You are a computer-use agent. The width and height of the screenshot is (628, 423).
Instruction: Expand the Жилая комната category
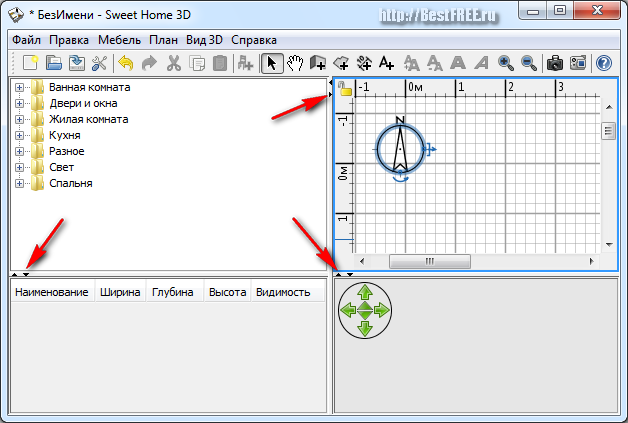point(19,119)
